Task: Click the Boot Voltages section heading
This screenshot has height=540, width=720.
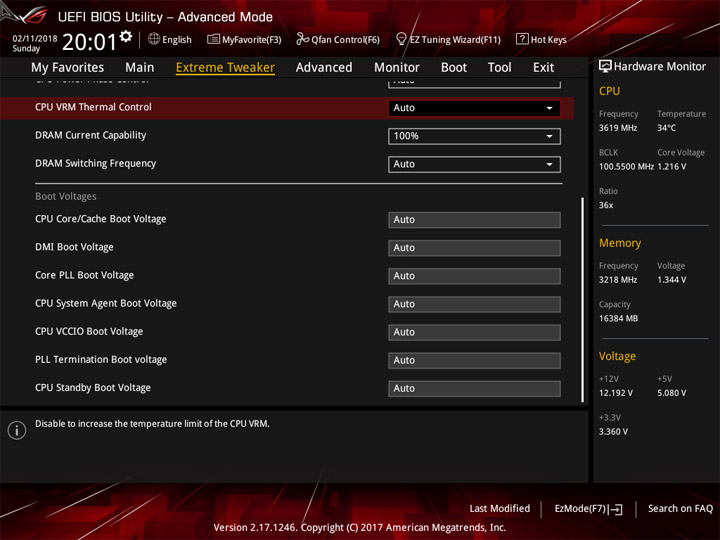Action: 66,197
